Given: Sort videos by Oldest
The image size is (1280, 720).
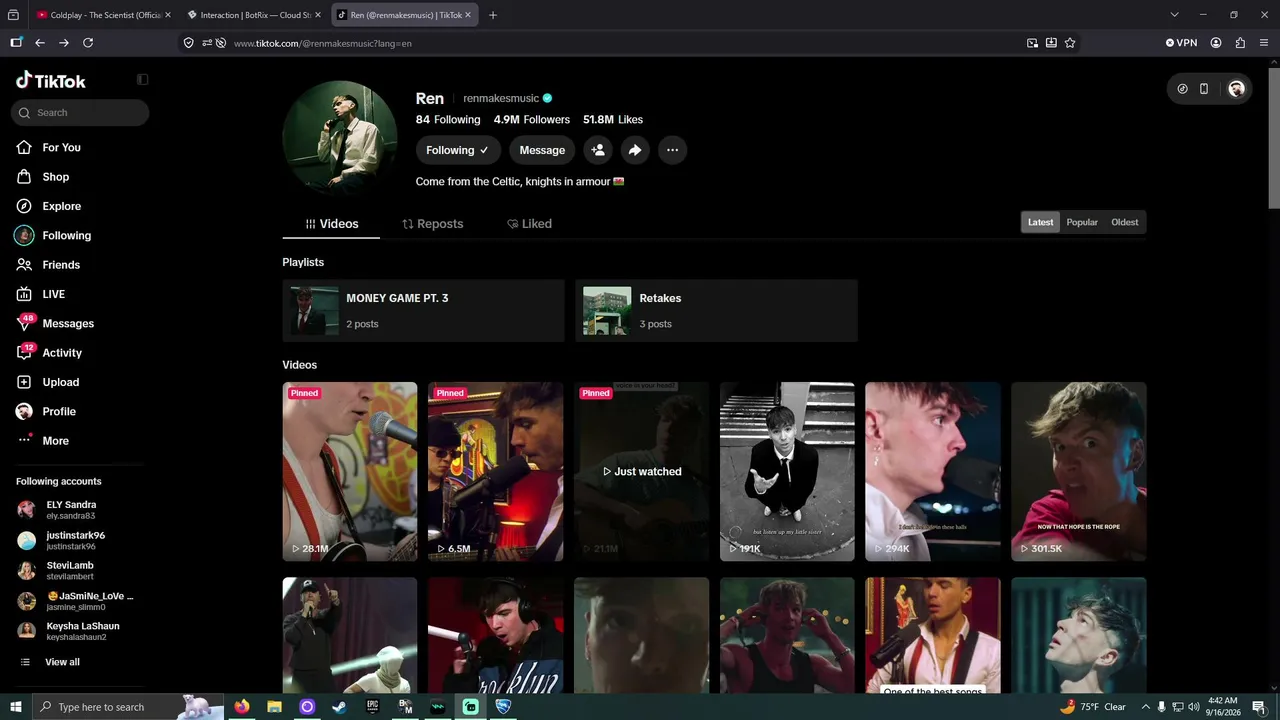Looking at the screenshot, I should 1125,222.
